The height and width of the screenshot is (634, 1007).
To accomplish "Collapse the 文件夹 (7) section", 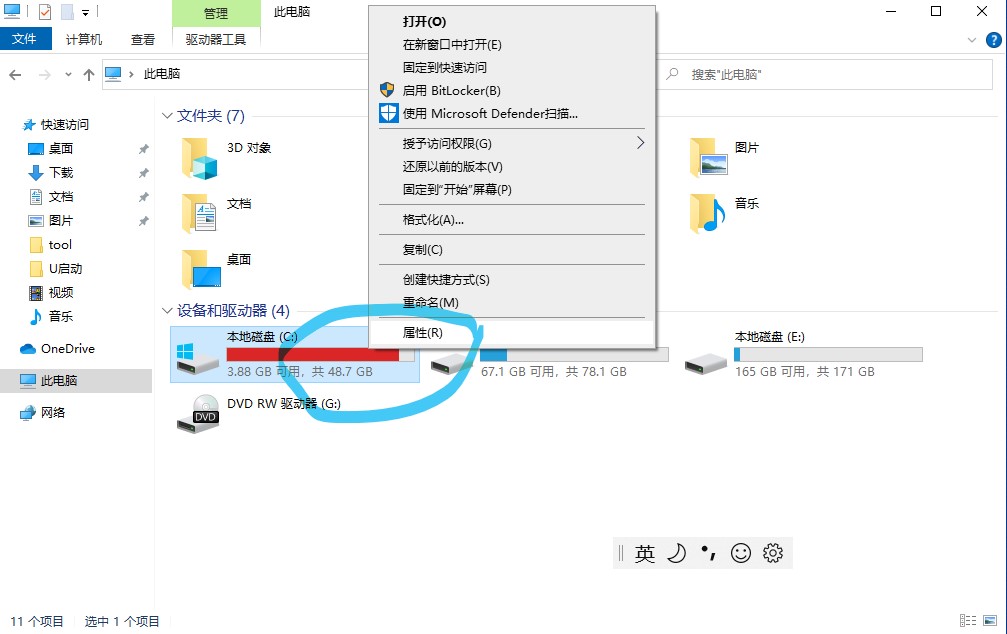I will tap(166, 115).
